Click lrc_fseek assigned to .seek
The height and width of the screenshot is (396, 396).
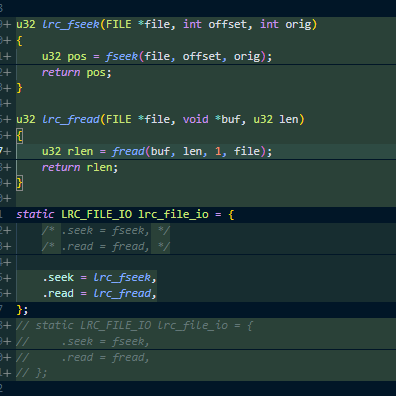tap(122, 277)
